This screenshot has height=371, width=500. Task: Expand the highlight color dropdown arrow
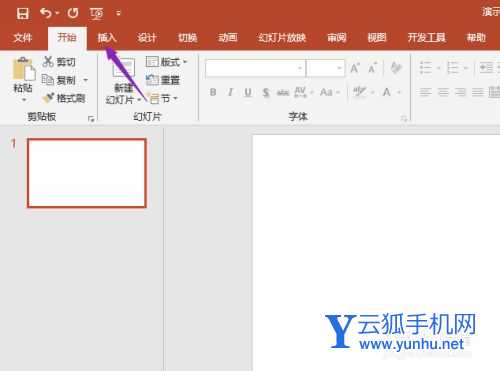(x=373, y=92)
